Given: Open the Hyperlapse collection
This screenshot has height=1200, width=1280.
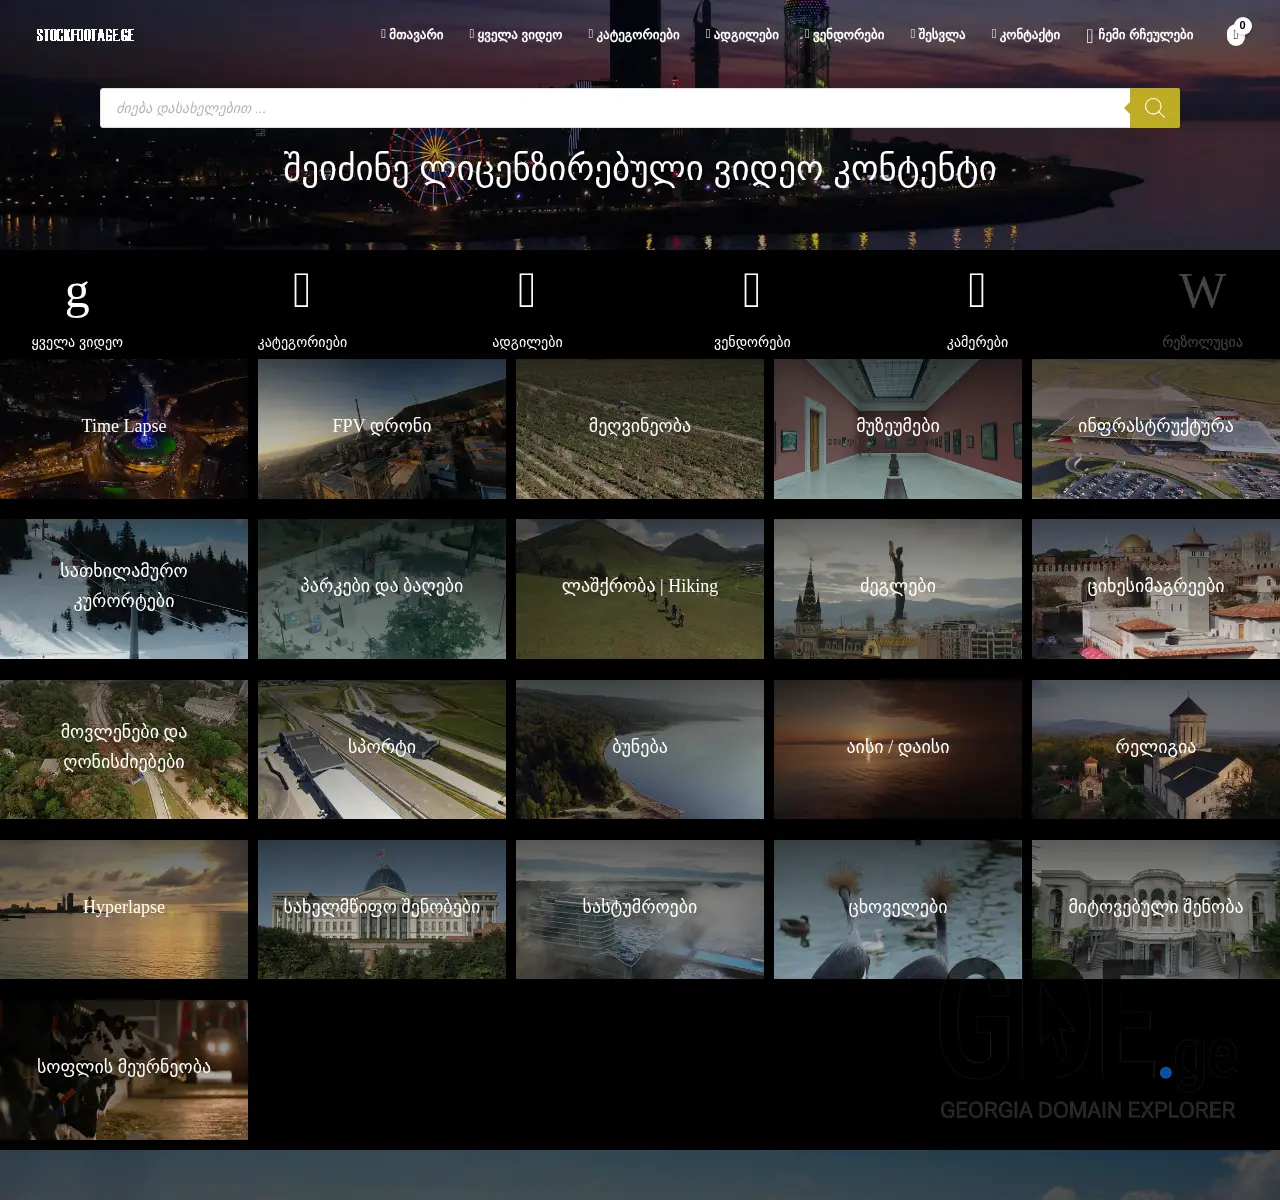Looking at the screenshot, I should [x=124, y=908].
